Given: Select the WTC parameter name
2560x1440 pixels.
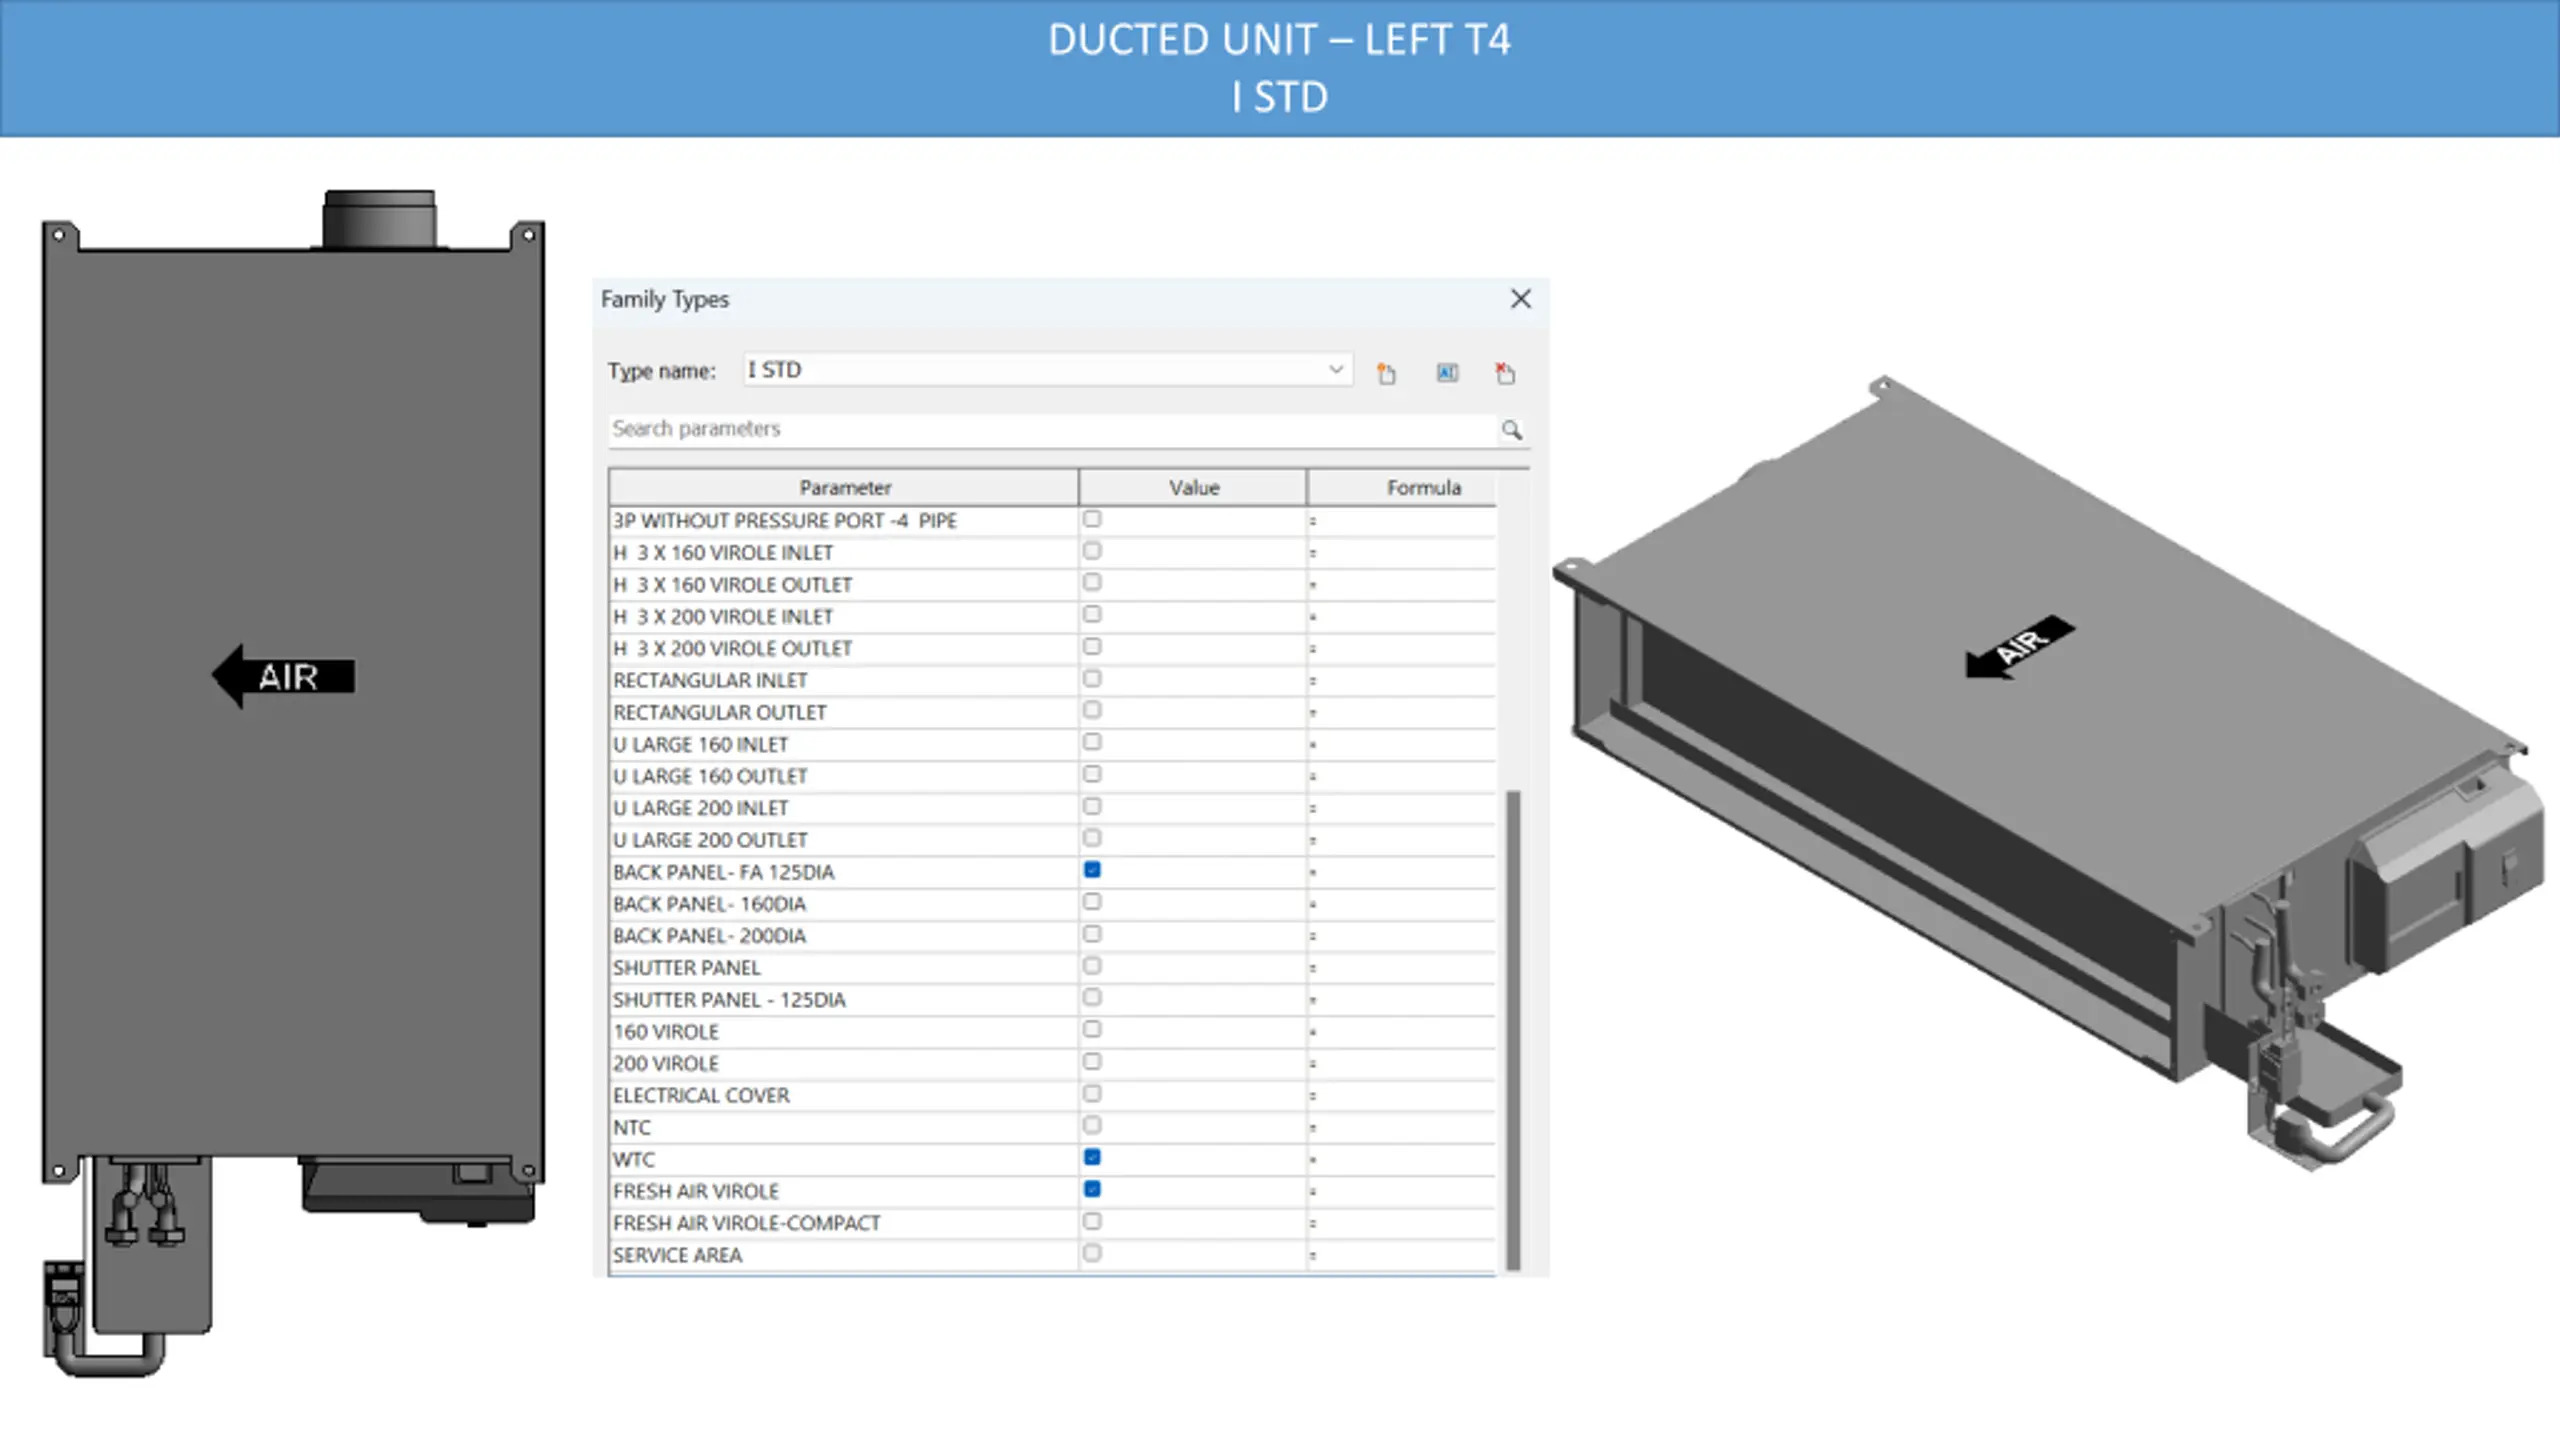Looking at the screenshot, I should coord(634,1160).
